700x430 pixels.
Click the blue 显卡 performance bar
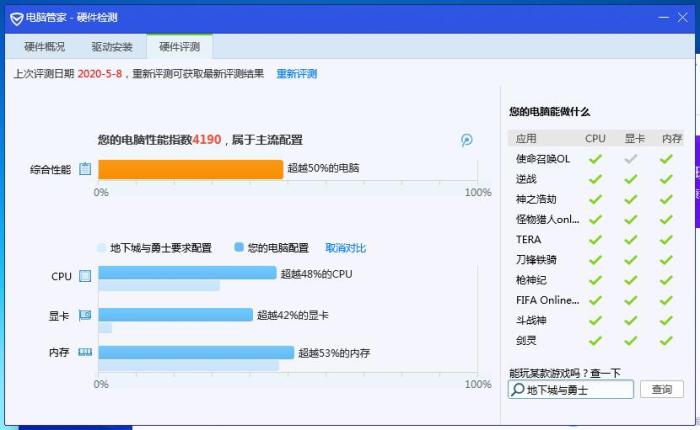pyautogui.click(x=175, y=314)
